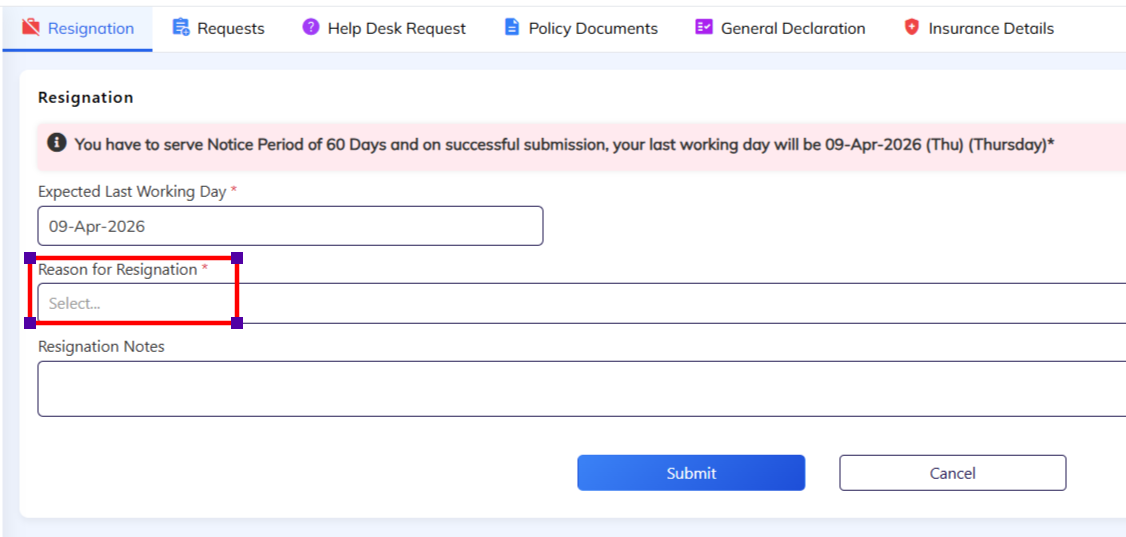Select the General Declaration tab
The image size is (1126, 537).
[792, 28]
